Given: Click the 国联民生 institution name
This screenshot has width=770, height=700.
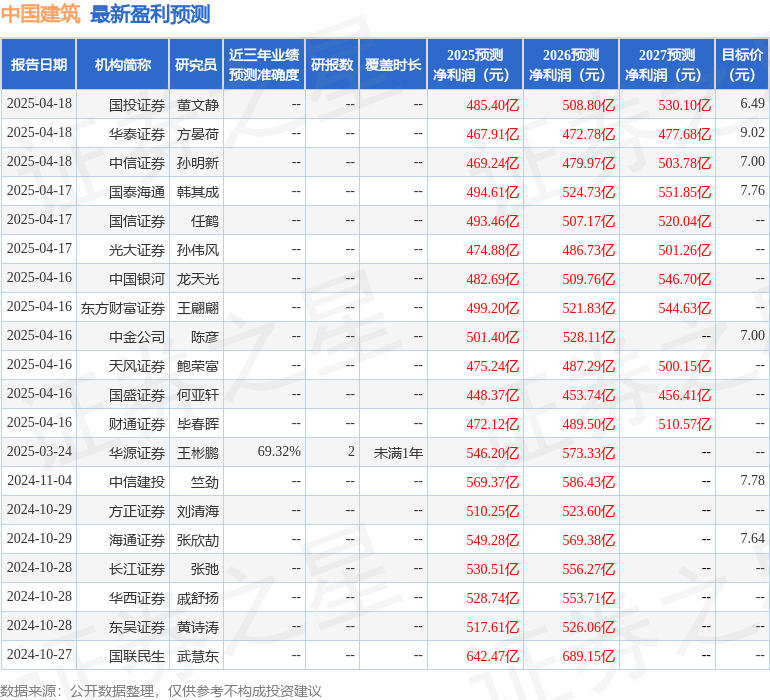Looking at the screenshot, I should point(137,656).
